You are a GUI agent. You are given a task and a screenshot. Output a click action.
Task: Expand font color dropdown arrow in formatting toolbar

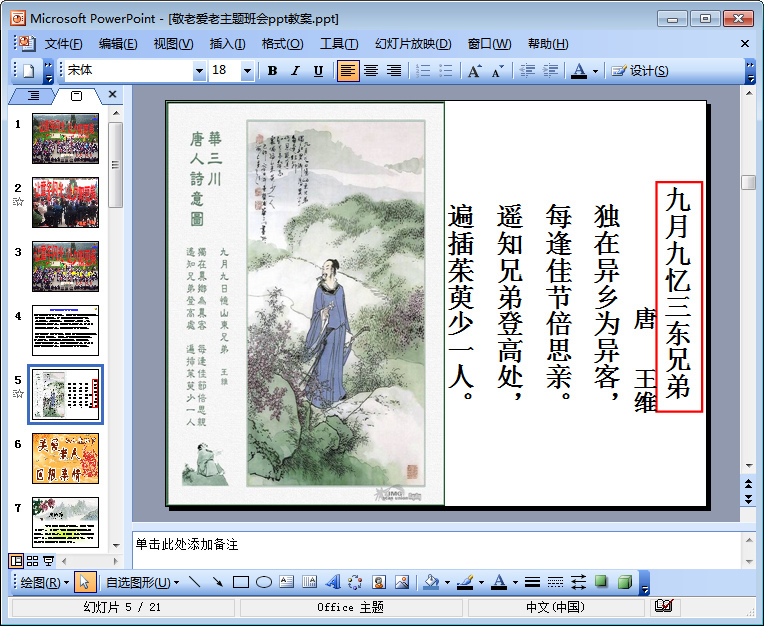(x=595, y=71)
